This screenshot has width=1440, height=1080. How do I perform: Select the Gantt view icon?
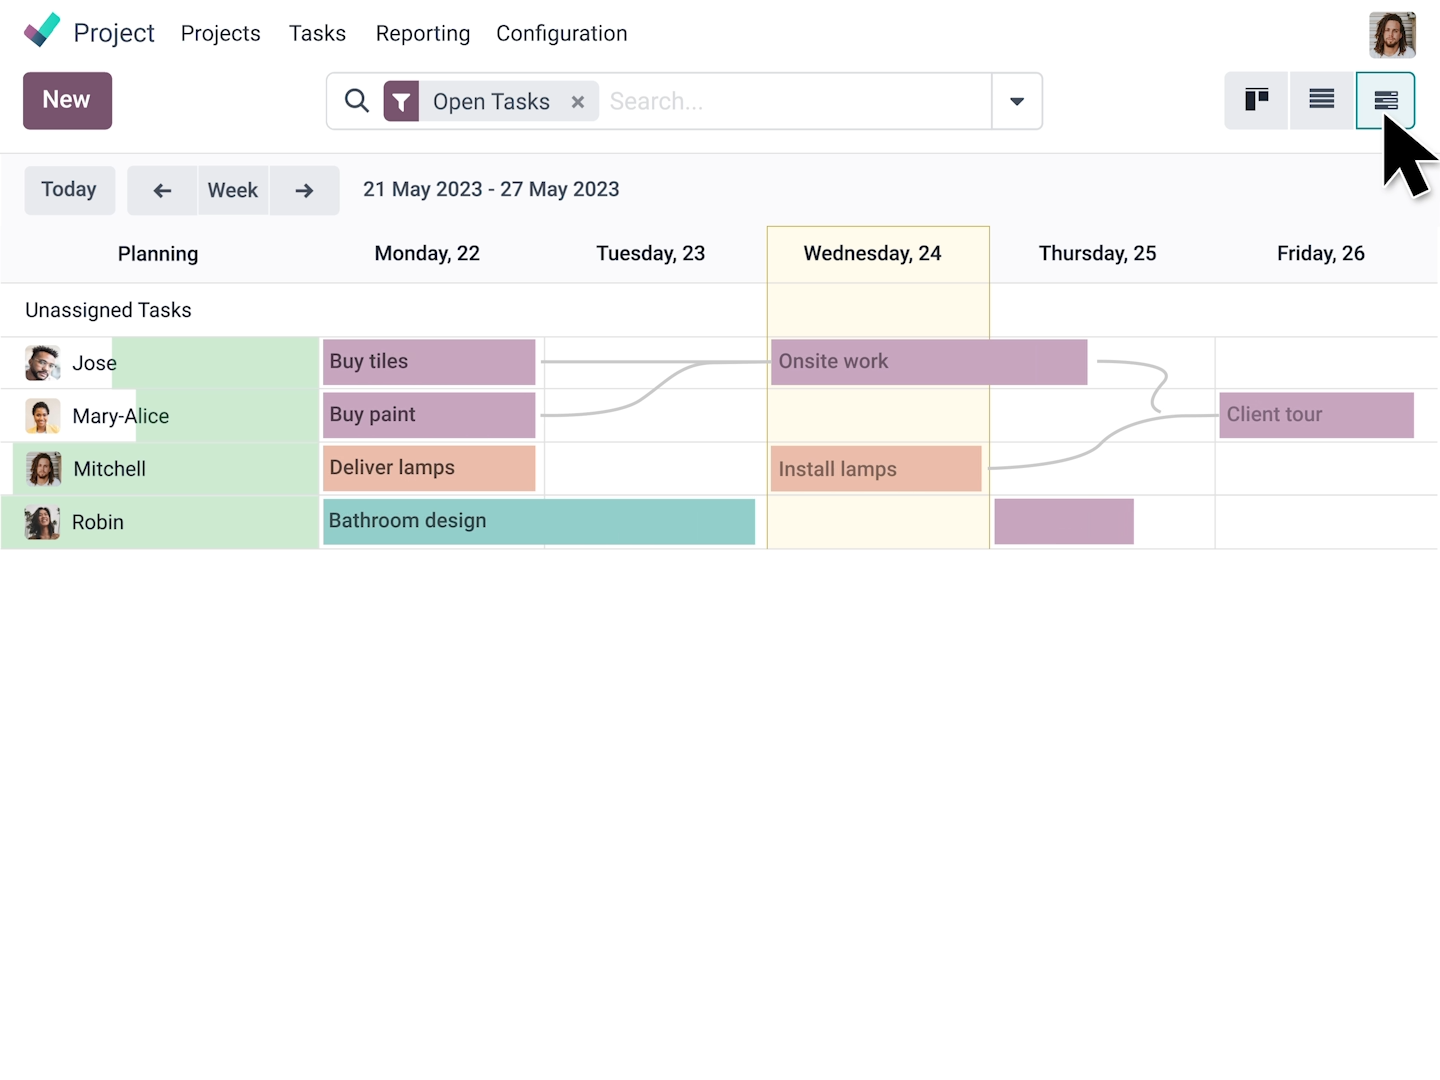[x=1385, y=100]
